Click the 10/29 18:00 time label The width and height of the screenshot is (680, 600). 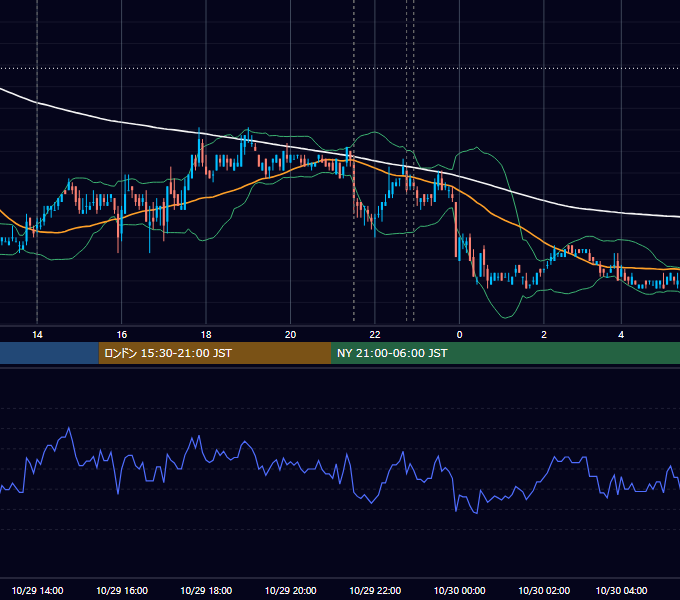click(206, 590)
